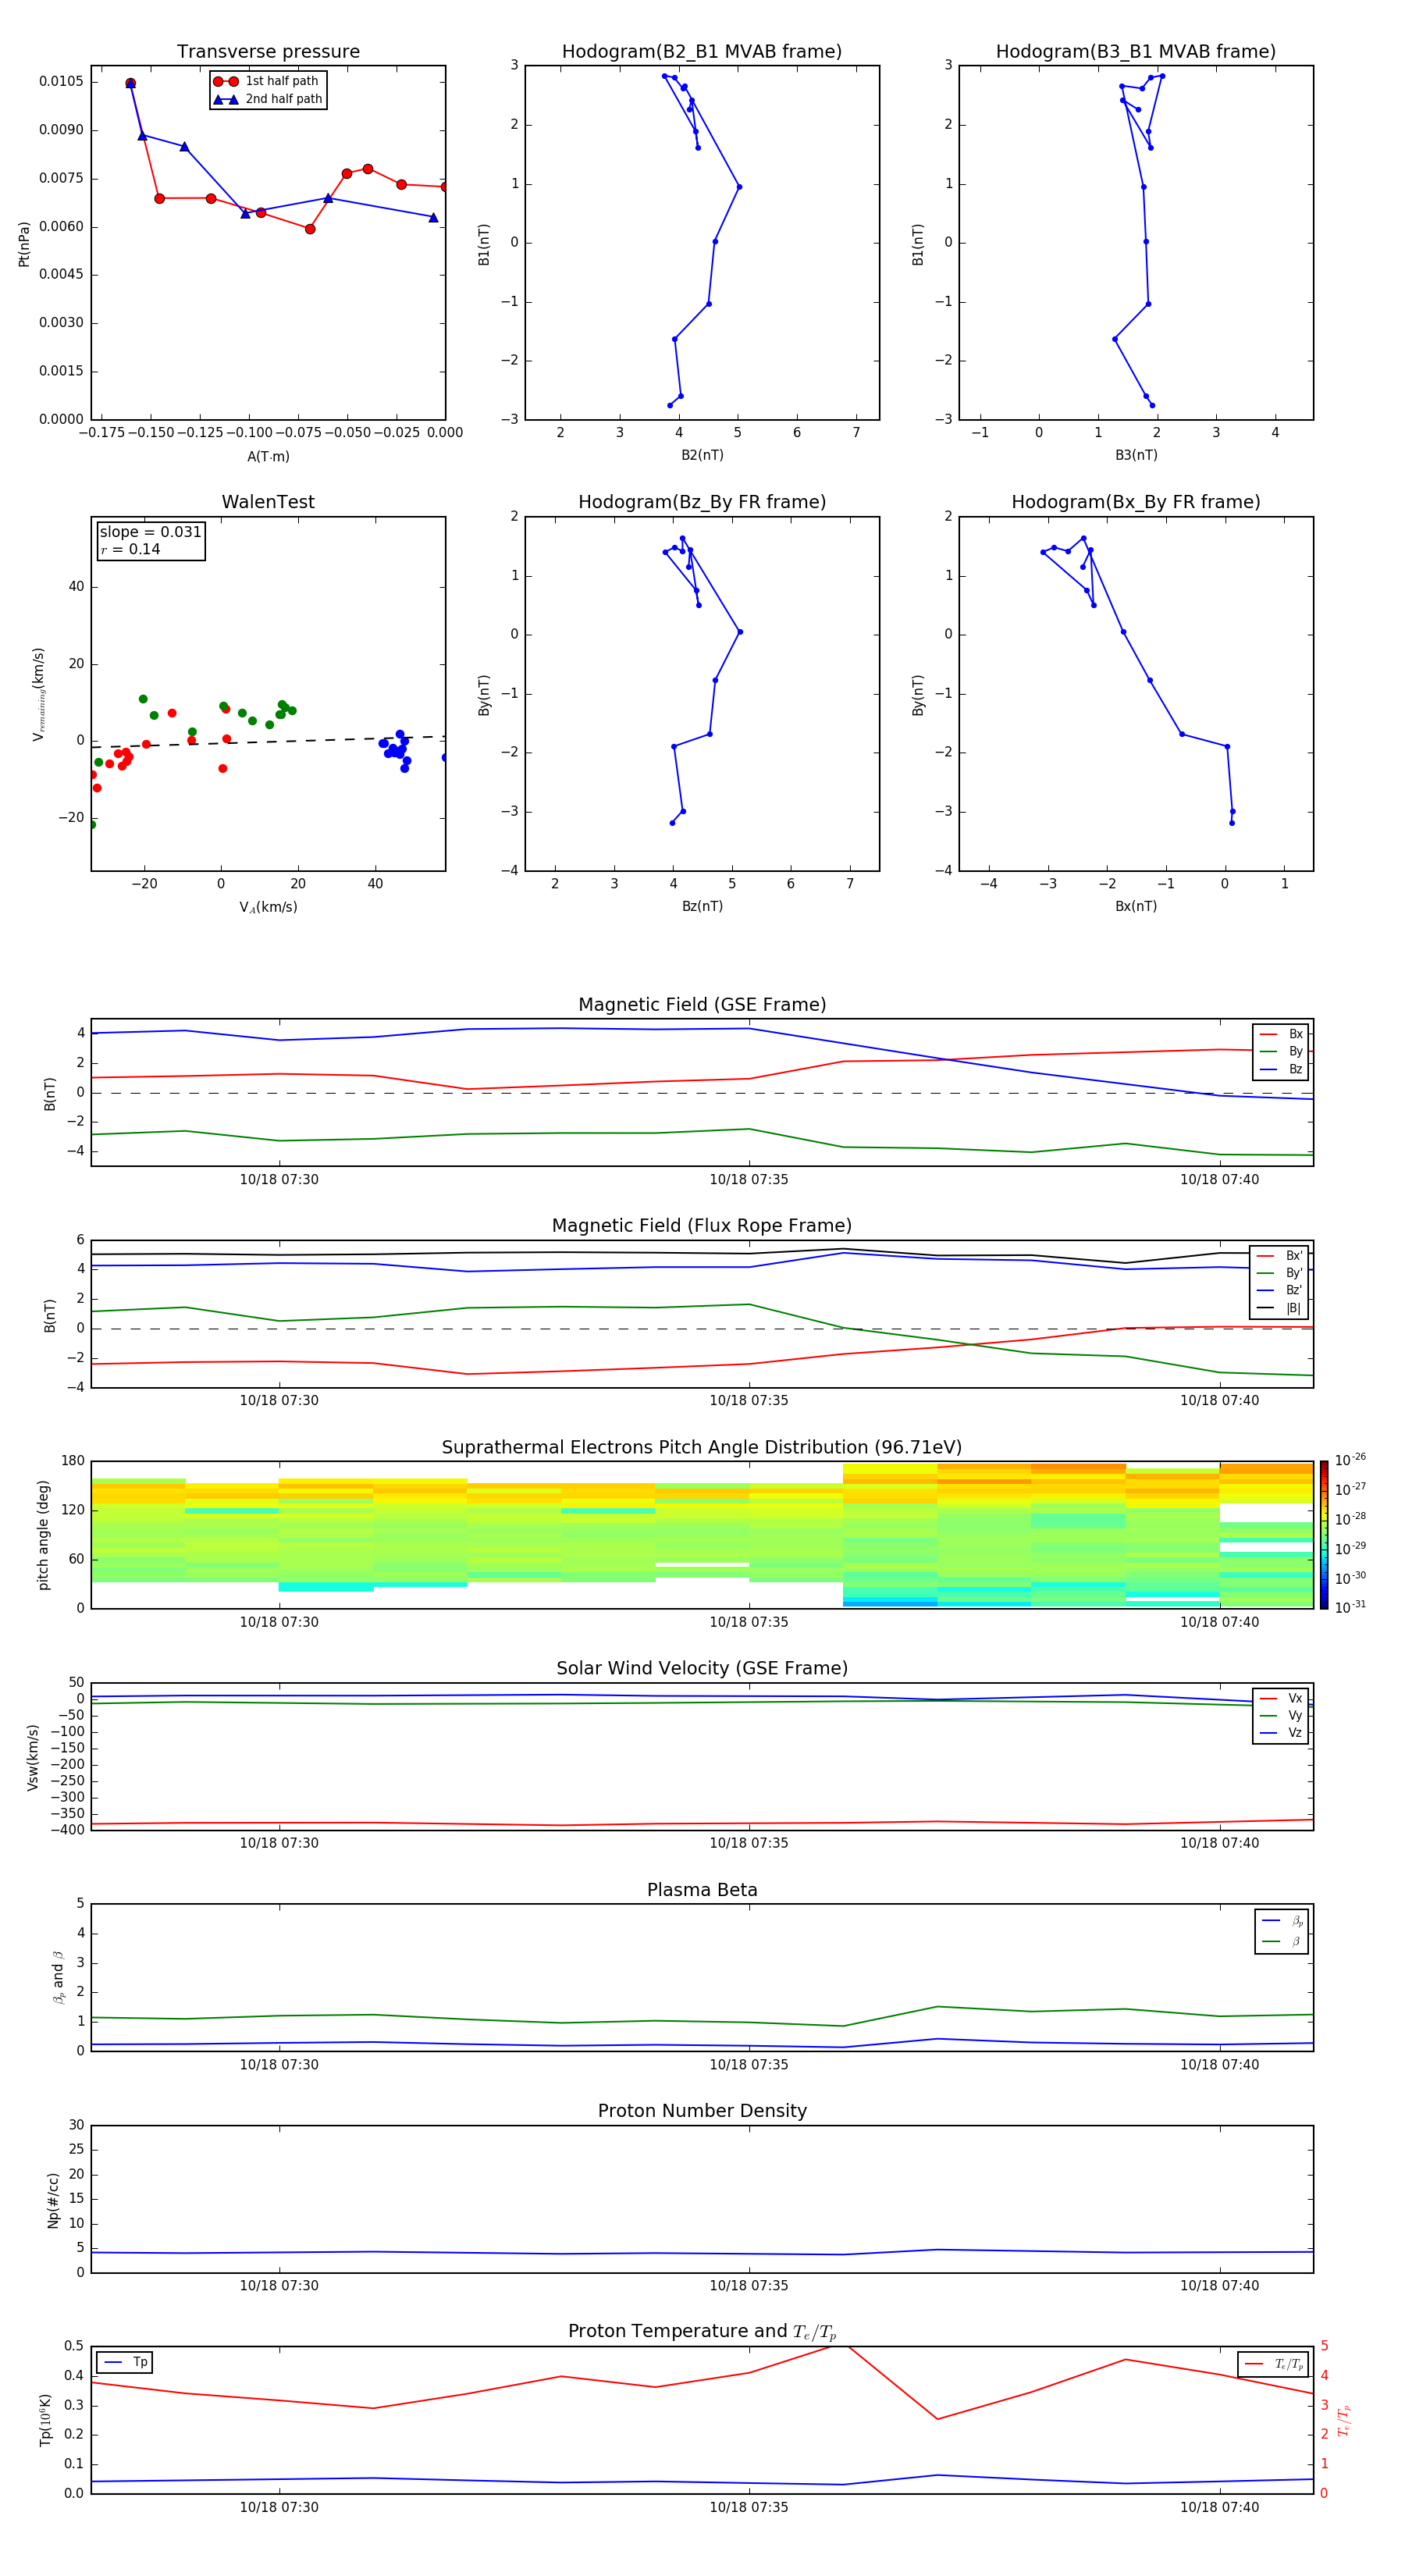Click the 'pitch angle (deg)' axis label
Viewport: 1405px width, 2576px height.
point(43,1535)
